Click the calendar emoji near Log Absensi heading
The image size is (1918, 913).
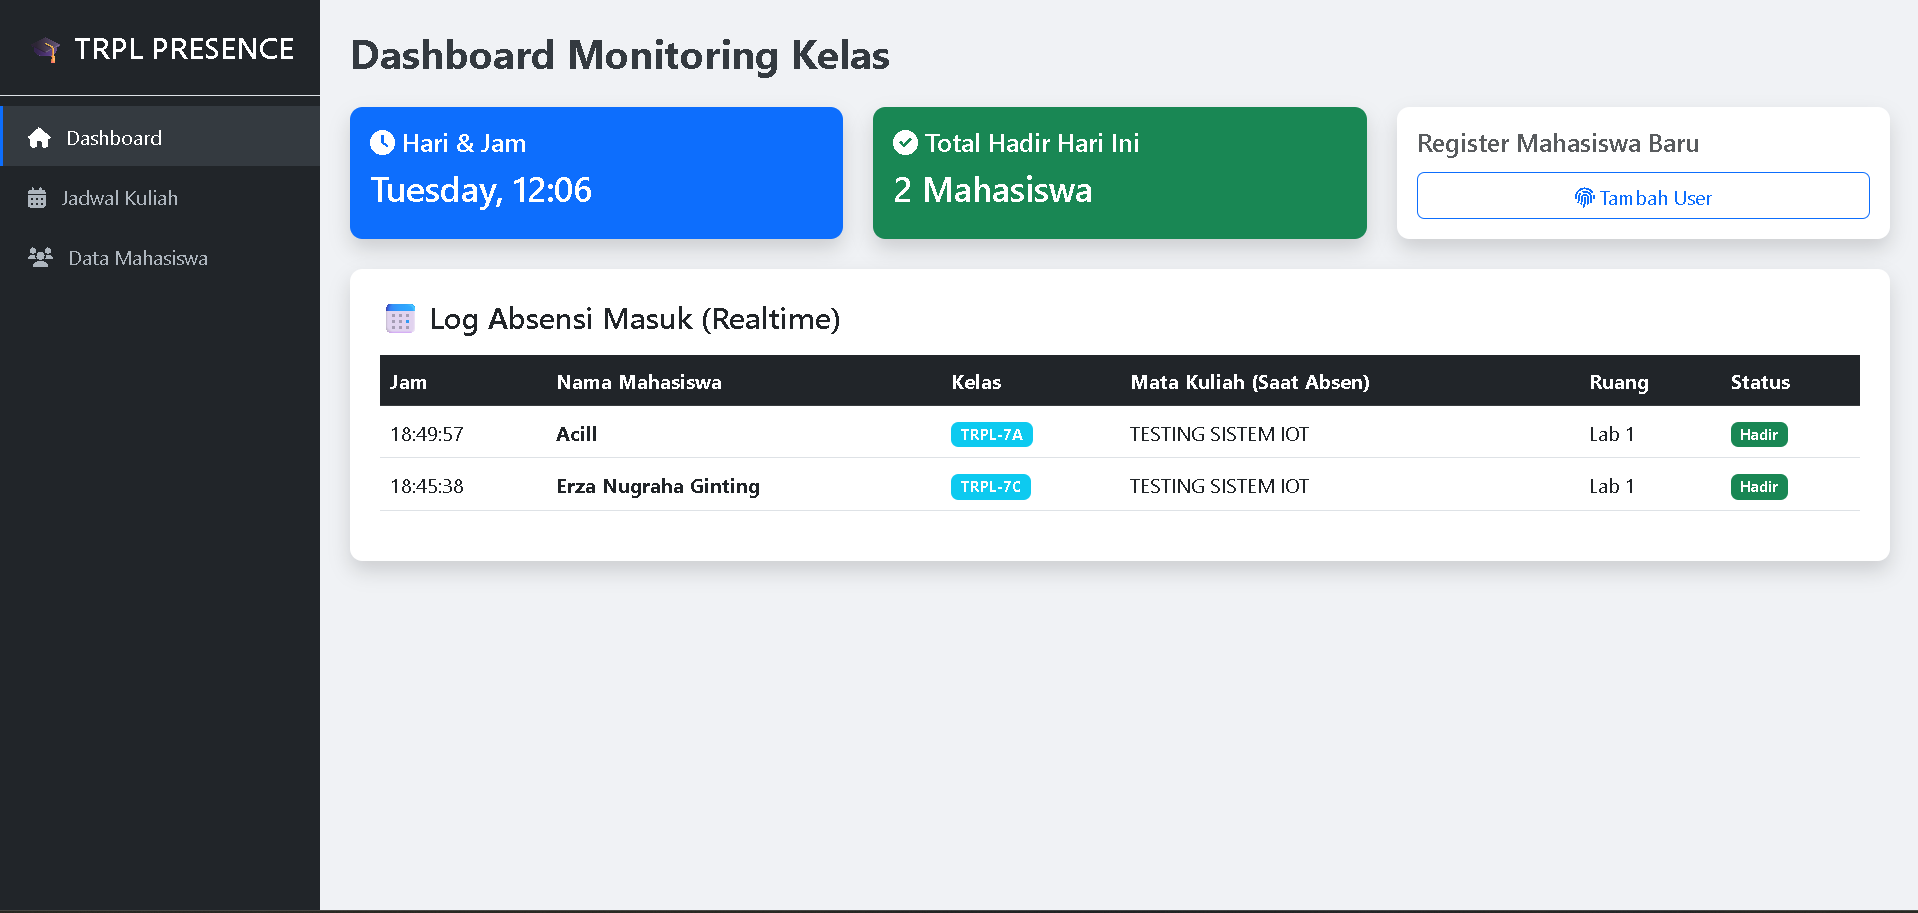tap(399, 318)
